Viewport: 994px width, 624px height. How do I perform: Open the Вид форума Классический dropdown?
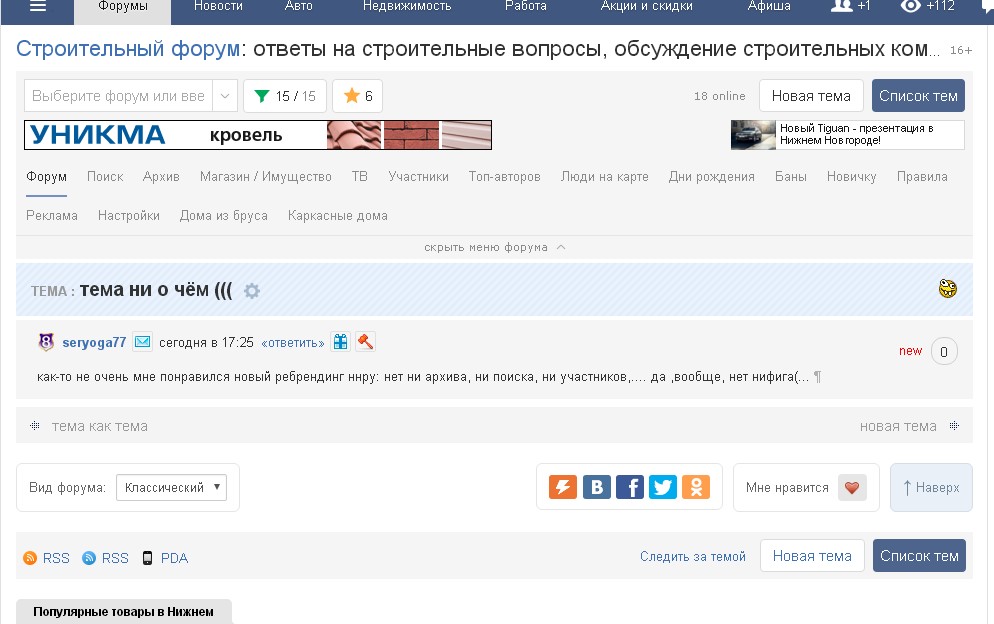click(x=172, y=487)
